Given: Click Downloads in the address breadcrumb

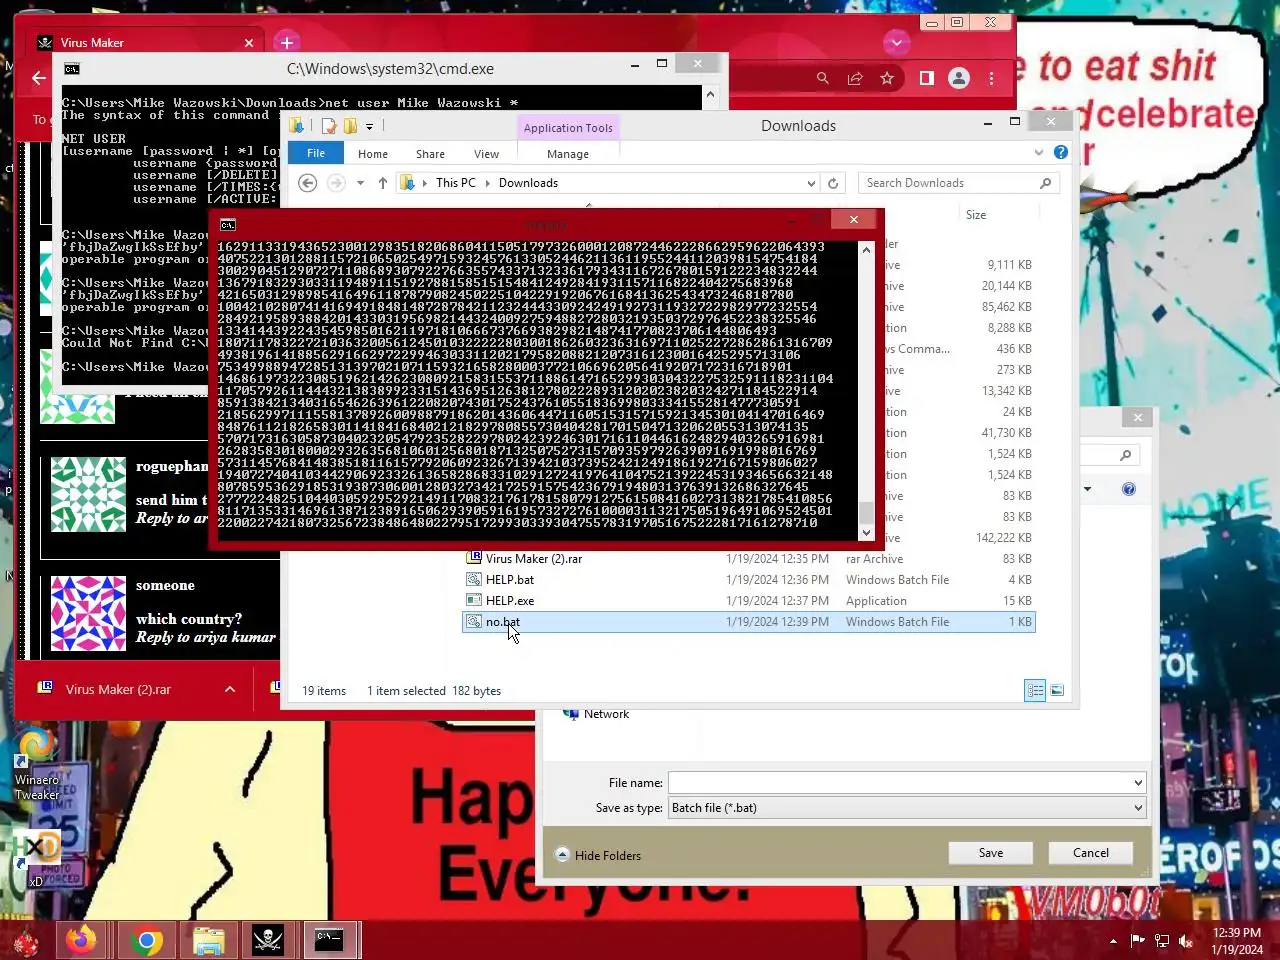Looking at the screenshot, I should 528,183.
